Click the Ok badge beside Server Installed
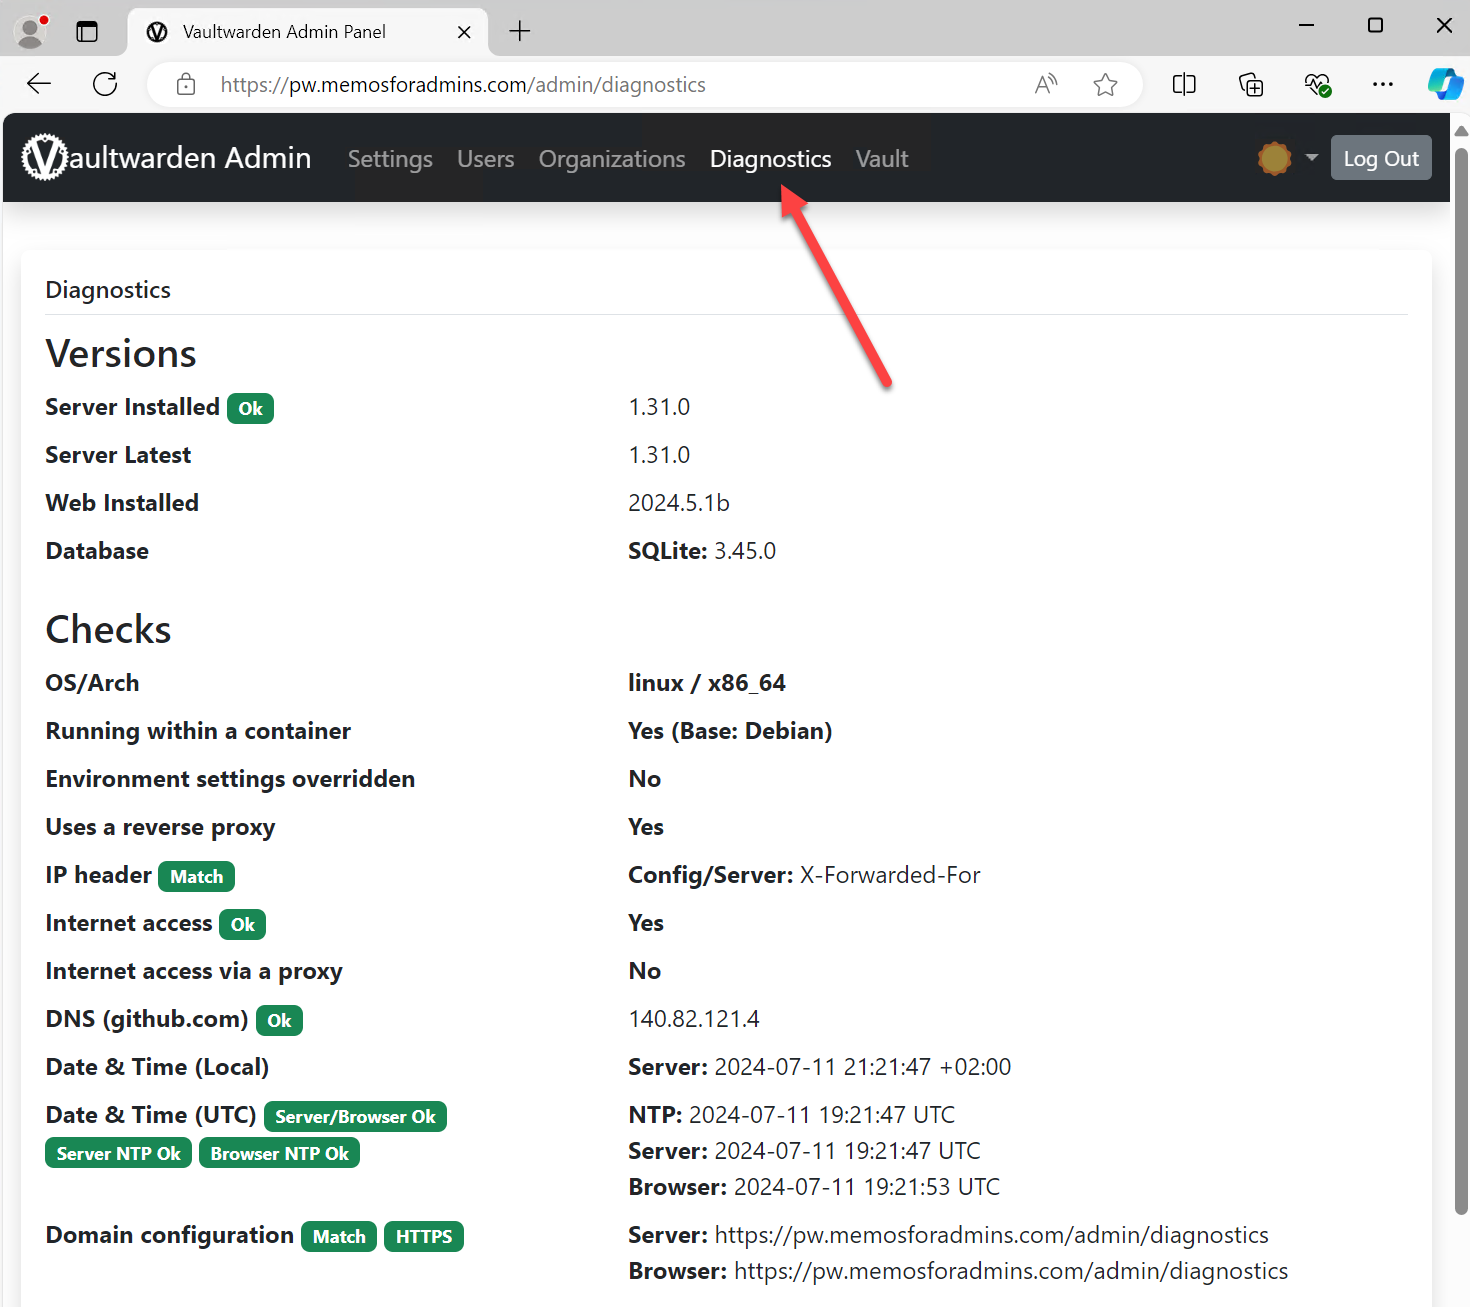The image size is (1470, 1307). (x=250, y=408)
